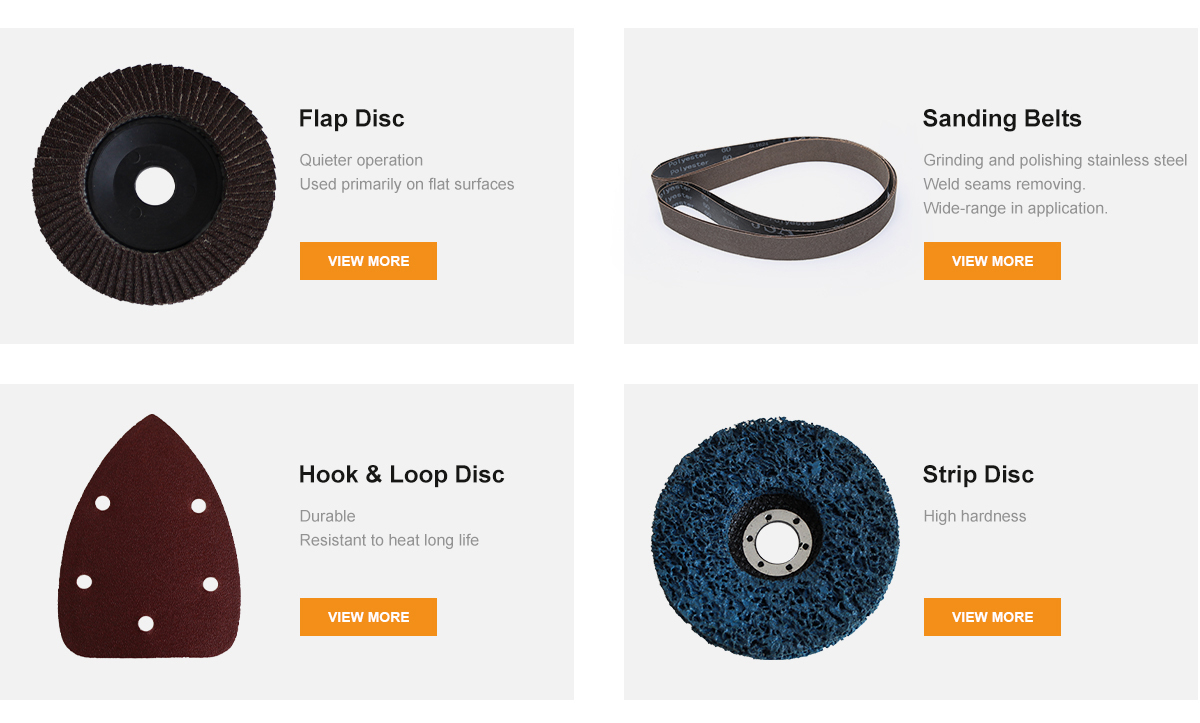Click VIEW MORE under Flap Disc

368,261
